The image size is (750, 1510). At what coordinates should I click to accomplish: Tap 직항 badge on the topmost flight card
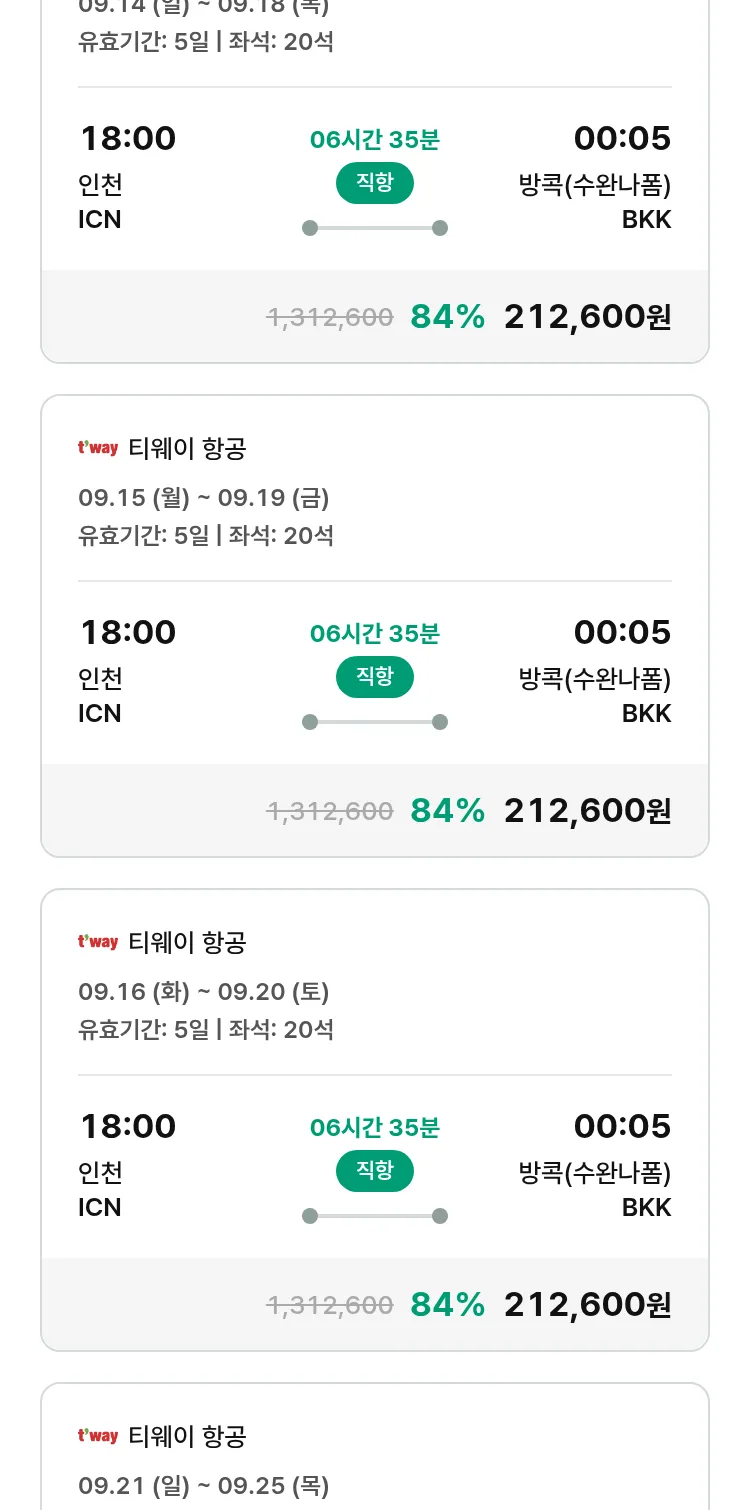tap(375, 183)
